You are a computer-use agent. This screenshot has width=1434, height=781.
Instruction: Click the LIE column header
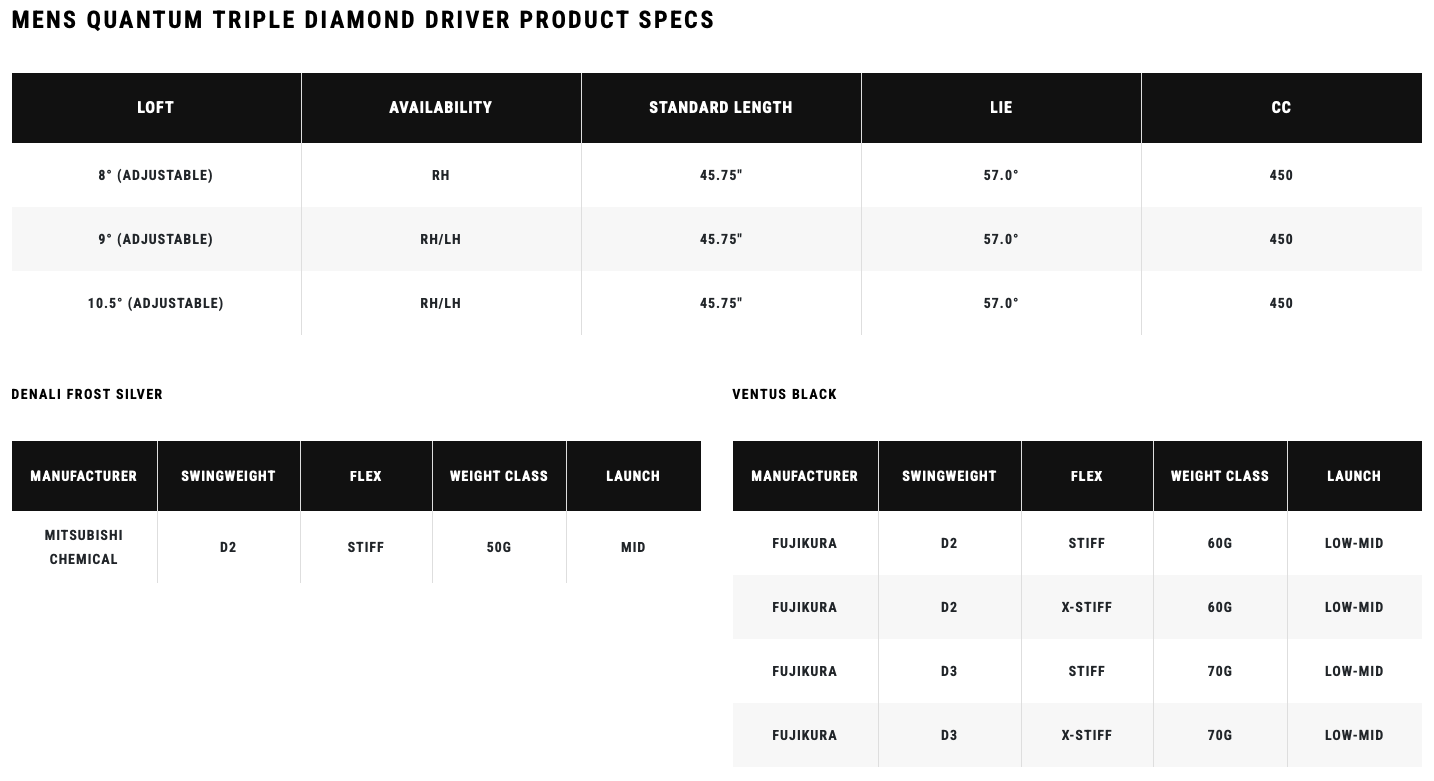coord(1001,107)
